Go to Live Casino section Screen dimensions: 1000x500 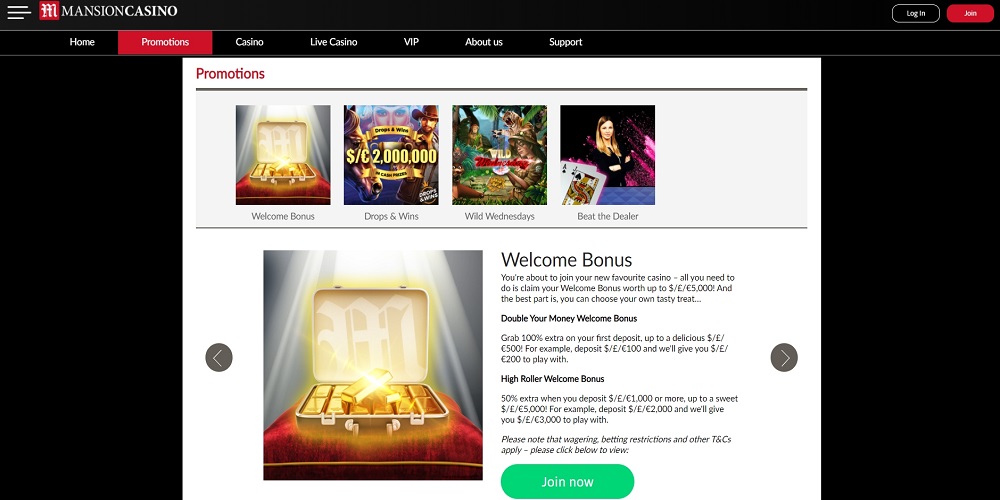pyautogui.click(x=334, y=42)
